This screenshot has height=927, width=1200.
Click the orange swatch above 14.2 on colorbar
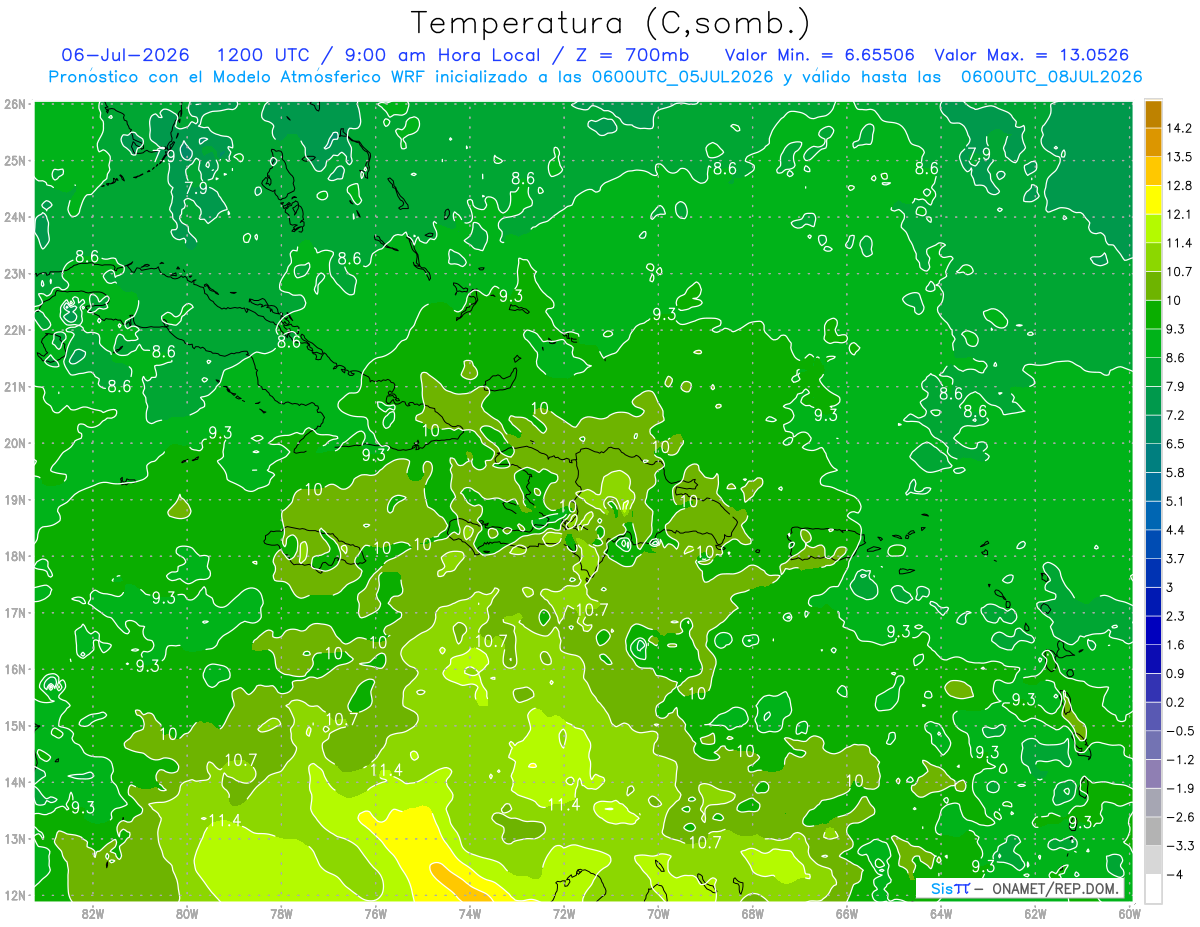(1153, 114)
